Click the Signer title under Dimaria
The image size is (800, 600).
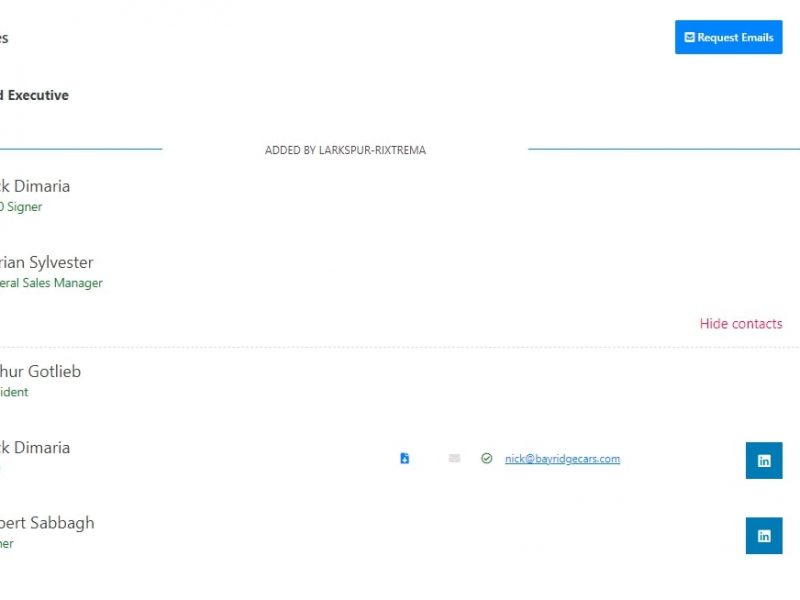[21, 207]
